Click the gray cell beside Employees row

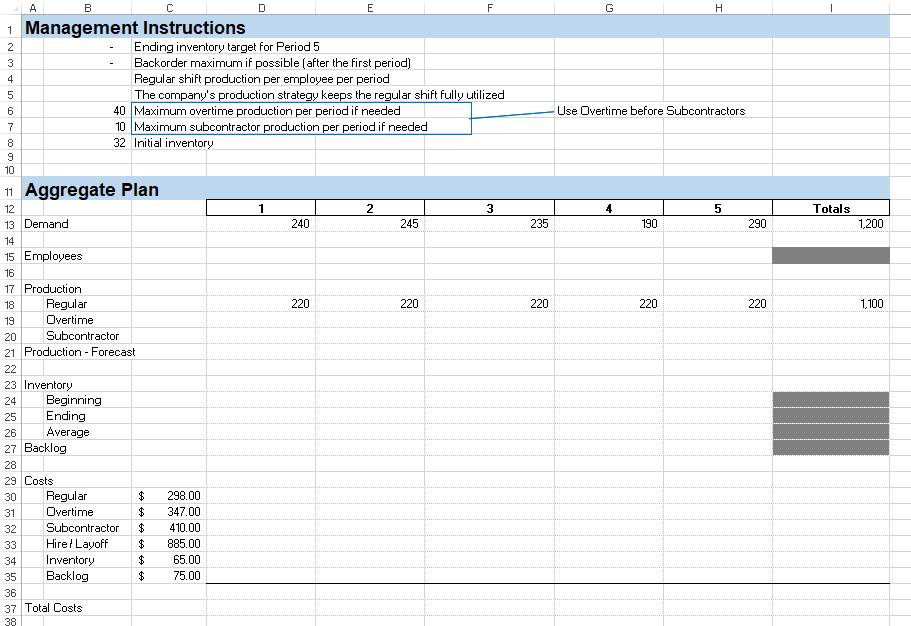pyautogui.click(x=830, y=256)
